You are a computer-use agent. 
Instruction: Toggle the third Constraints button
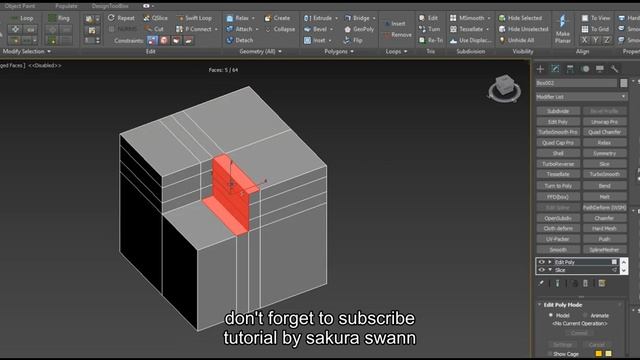[x=176, y=40]
